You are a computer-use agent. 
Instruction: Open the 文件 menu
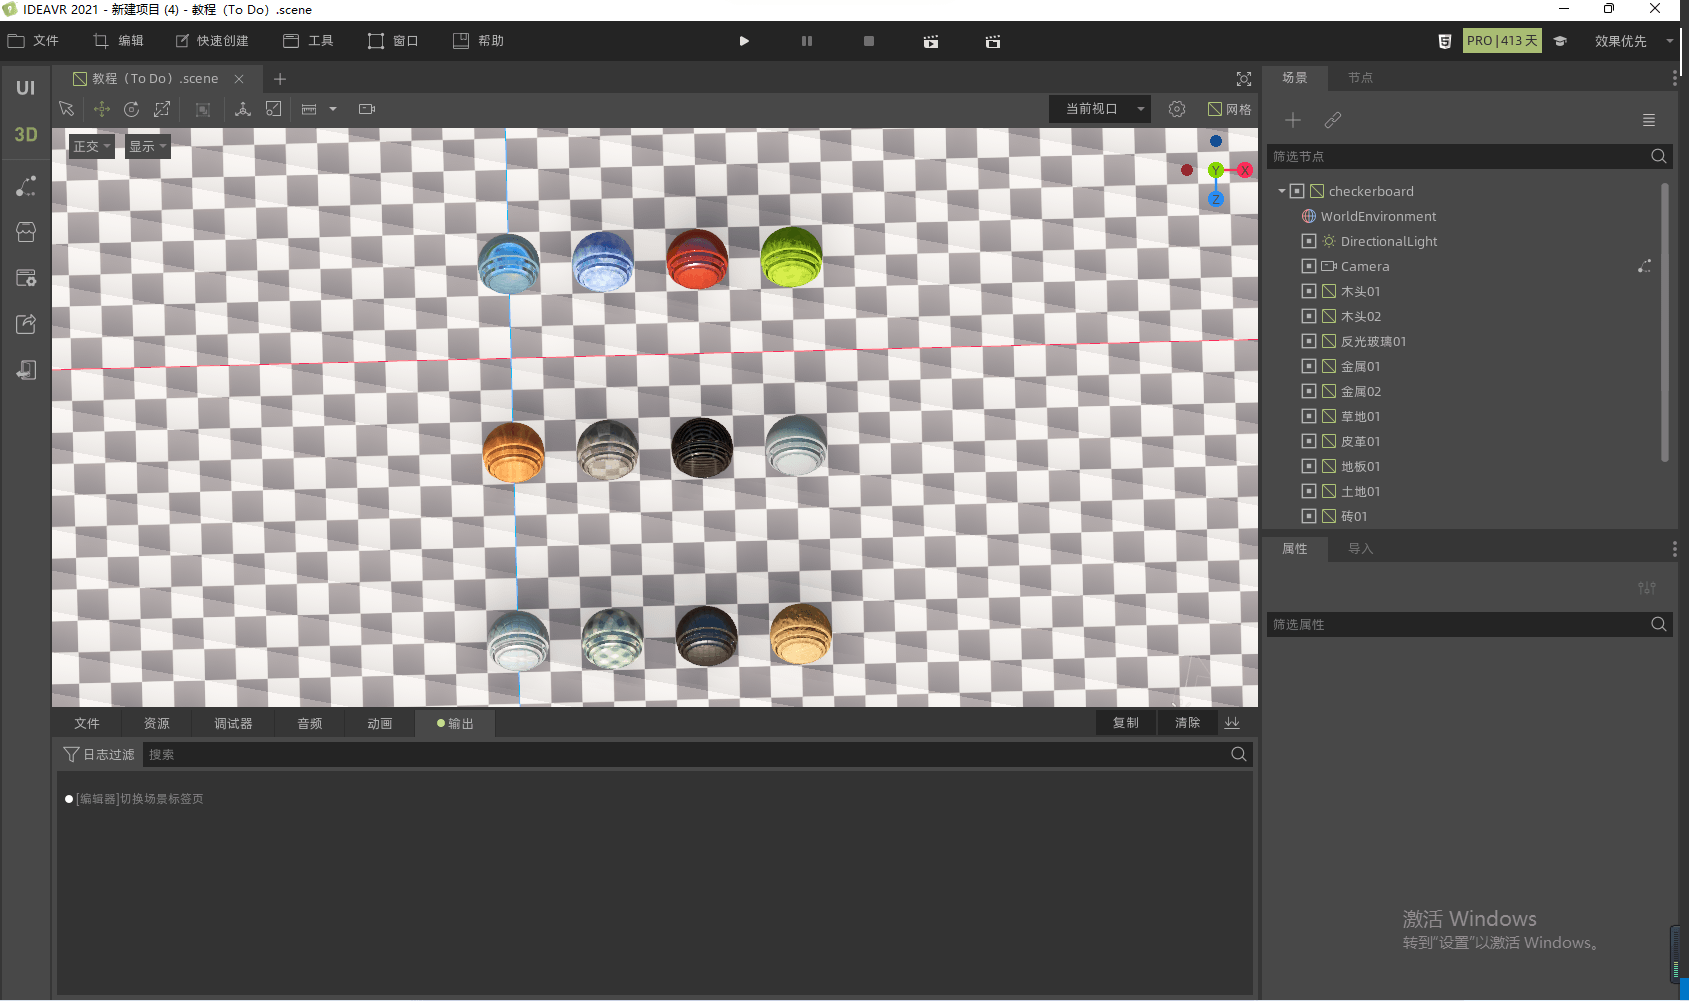tap(33, 41)
